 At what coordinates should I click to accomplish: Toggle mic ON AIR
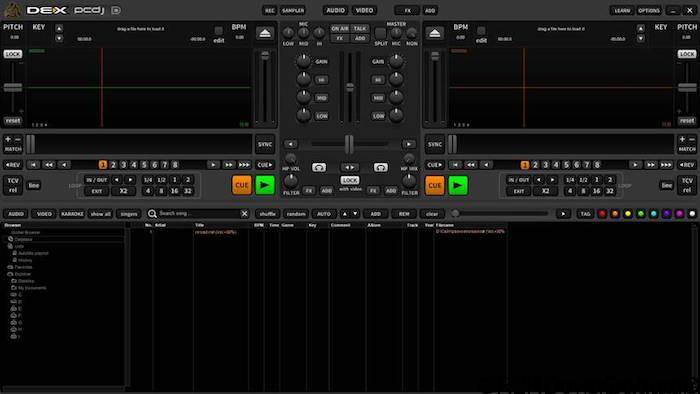pyautogui.click(x=340, y=29)
